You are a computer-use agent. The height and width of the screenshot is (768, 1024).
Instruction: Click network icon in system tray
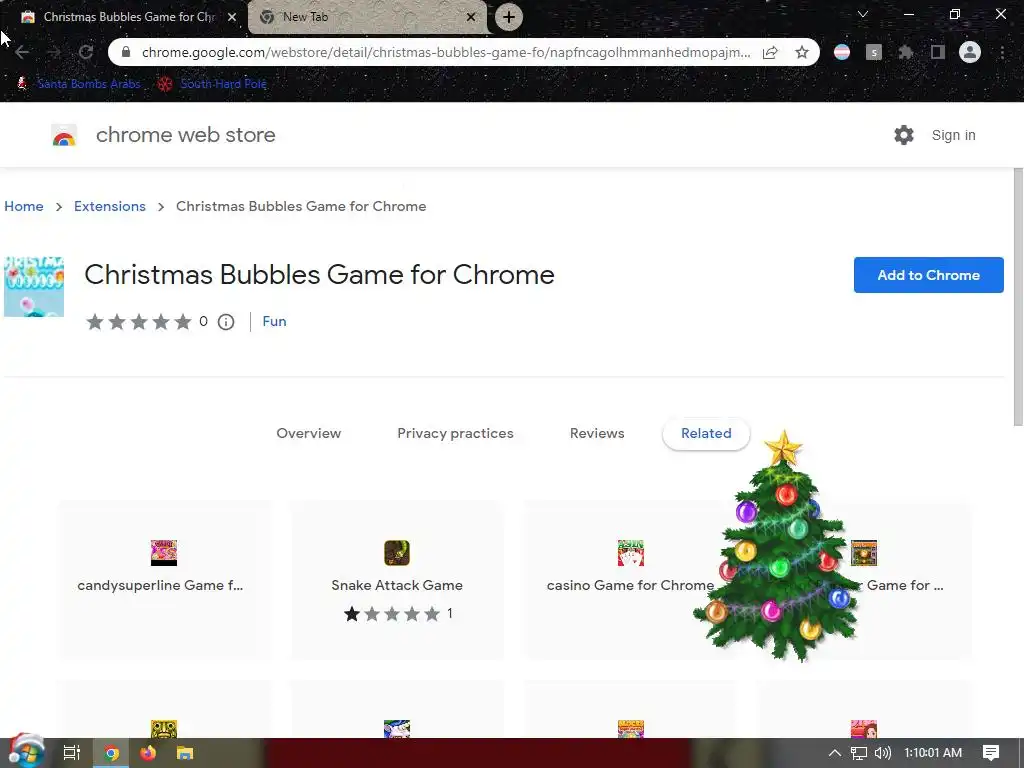click(x=859, y=753)
